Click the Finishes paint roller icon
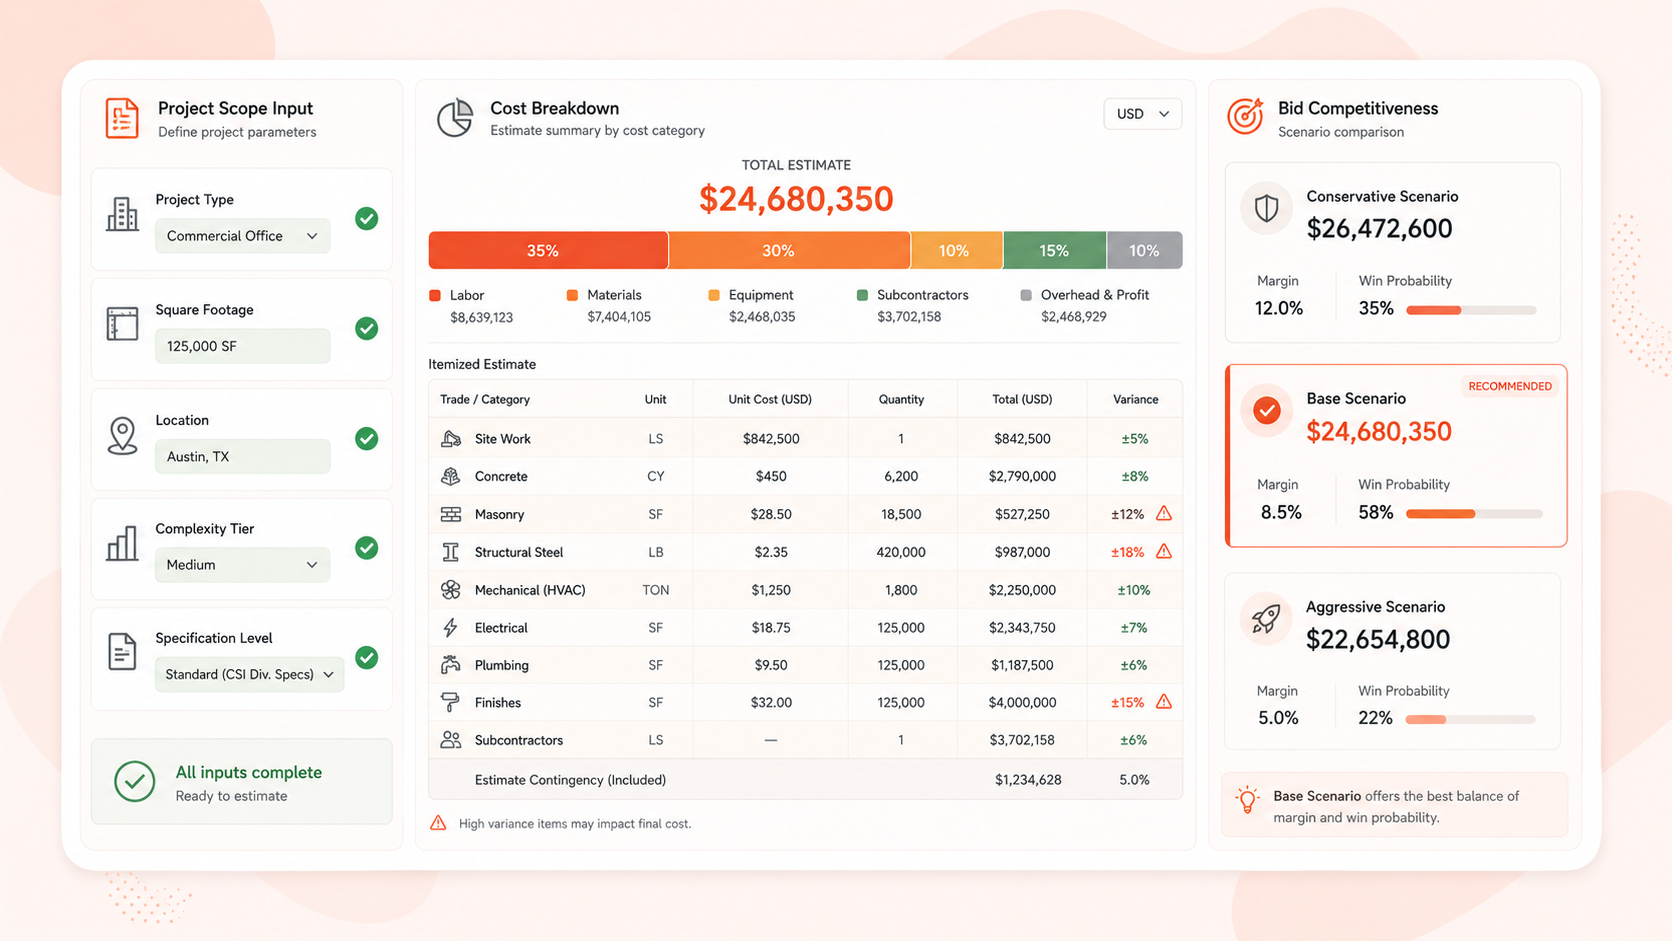This screenshot has height=941, width=1672. 451,703
